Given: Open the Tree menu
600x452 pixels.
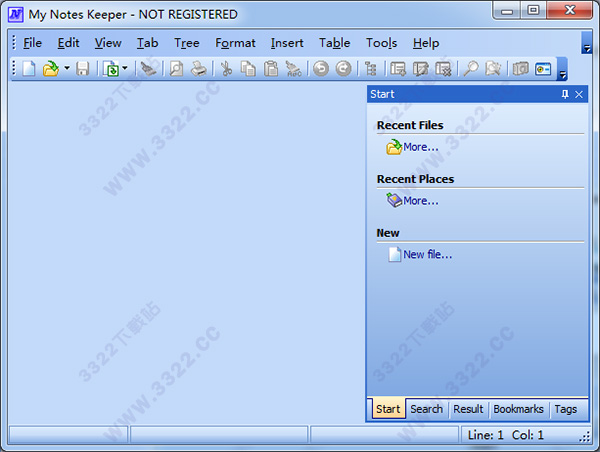Looking at the screenshot, I should [x=187, y=43].
